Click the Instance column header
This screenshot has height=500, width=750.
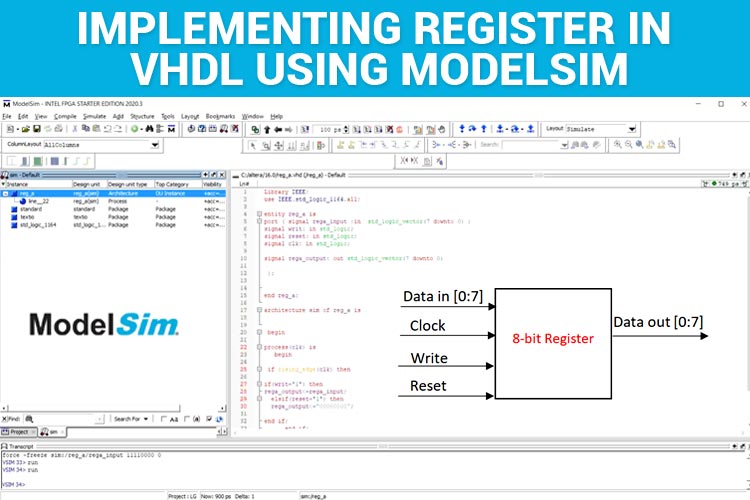point(36,184)
